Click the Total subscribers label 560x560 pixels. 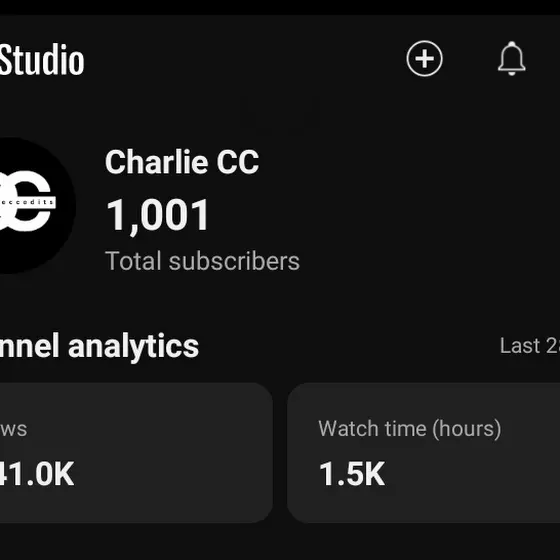(202, 261)
